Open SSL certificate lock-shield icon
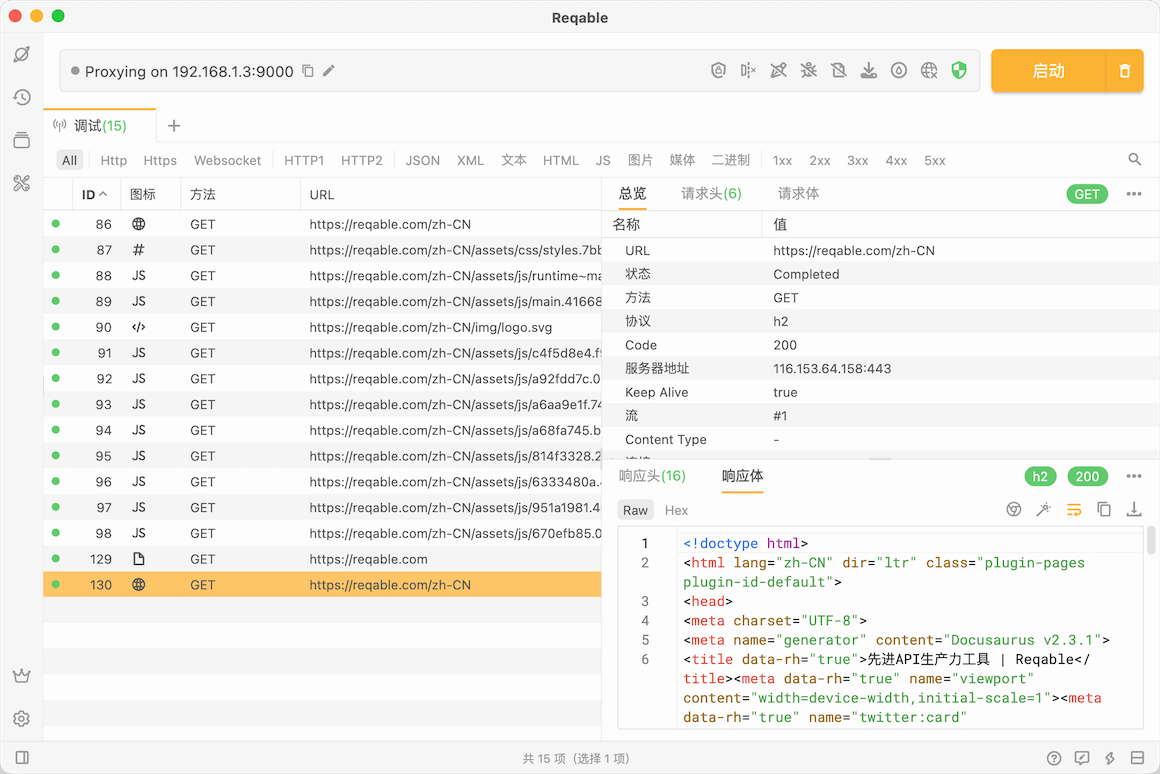The image size is (1160, 774). point(718,70)
